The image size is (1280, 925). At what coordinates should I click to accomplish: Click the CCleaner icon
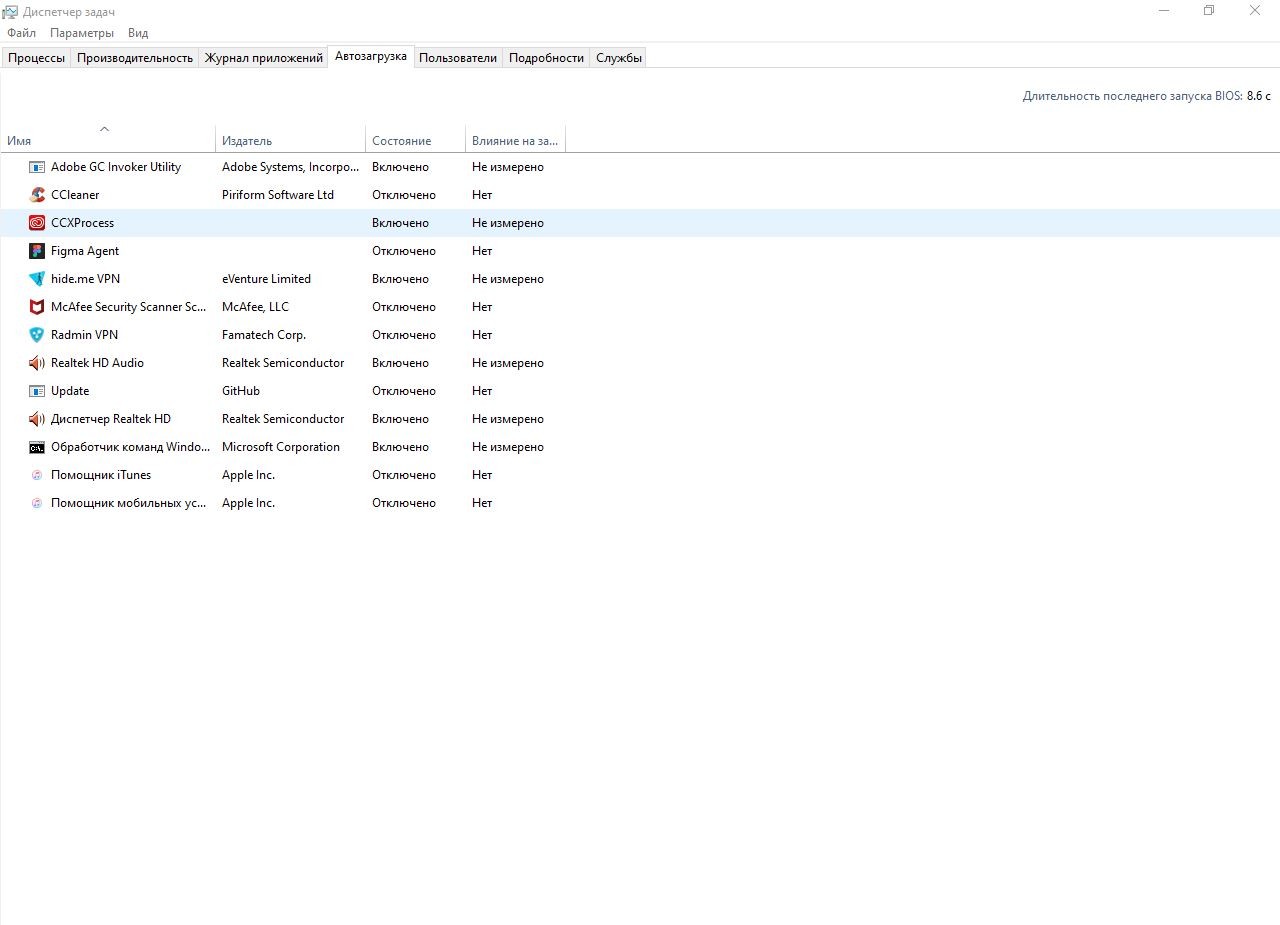click(x=37, y=195)
